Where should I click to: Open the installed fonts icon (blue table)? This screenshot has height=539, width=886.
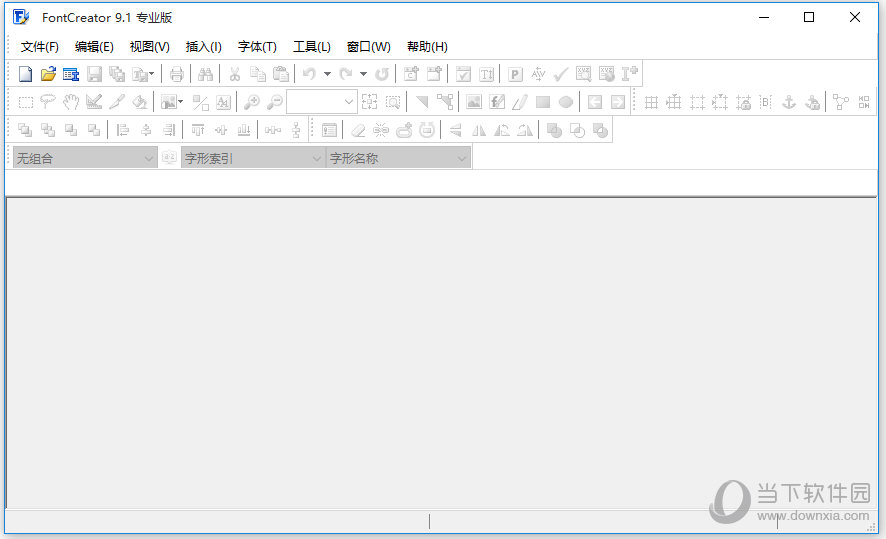(x=71, y=74)
